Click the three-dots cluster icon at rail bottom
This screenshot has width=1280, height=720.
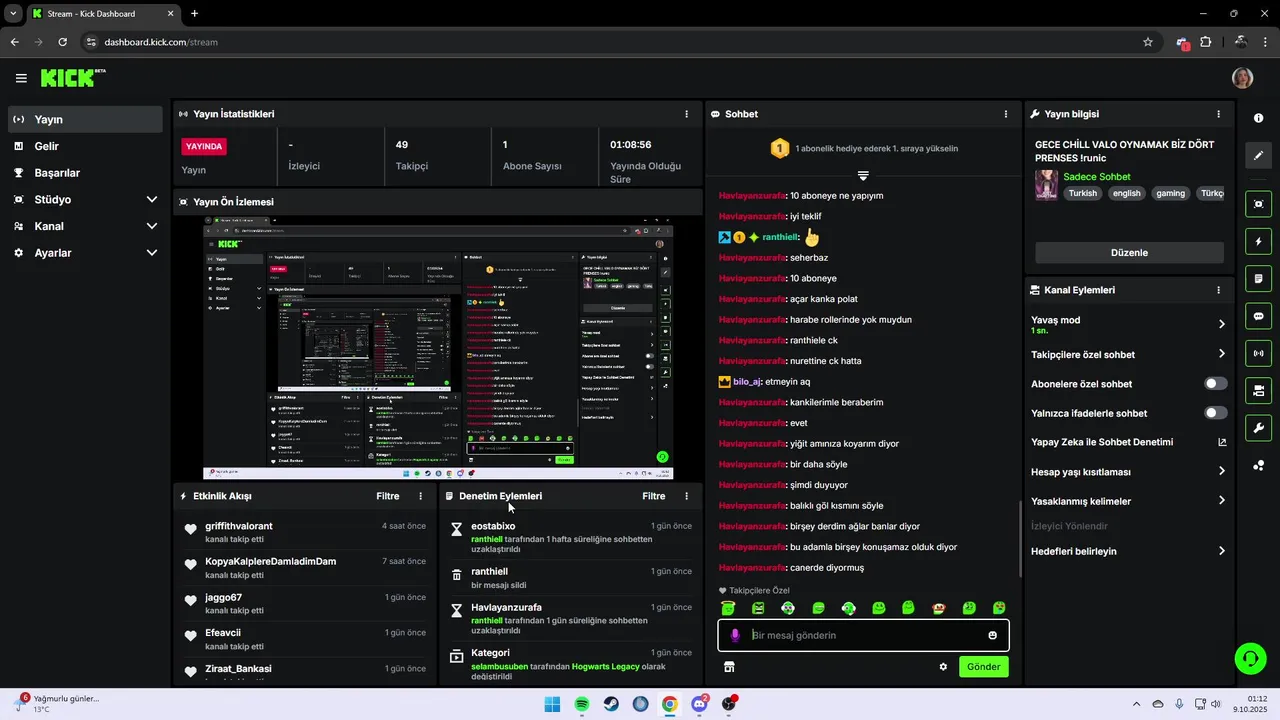pos(1258,466)
